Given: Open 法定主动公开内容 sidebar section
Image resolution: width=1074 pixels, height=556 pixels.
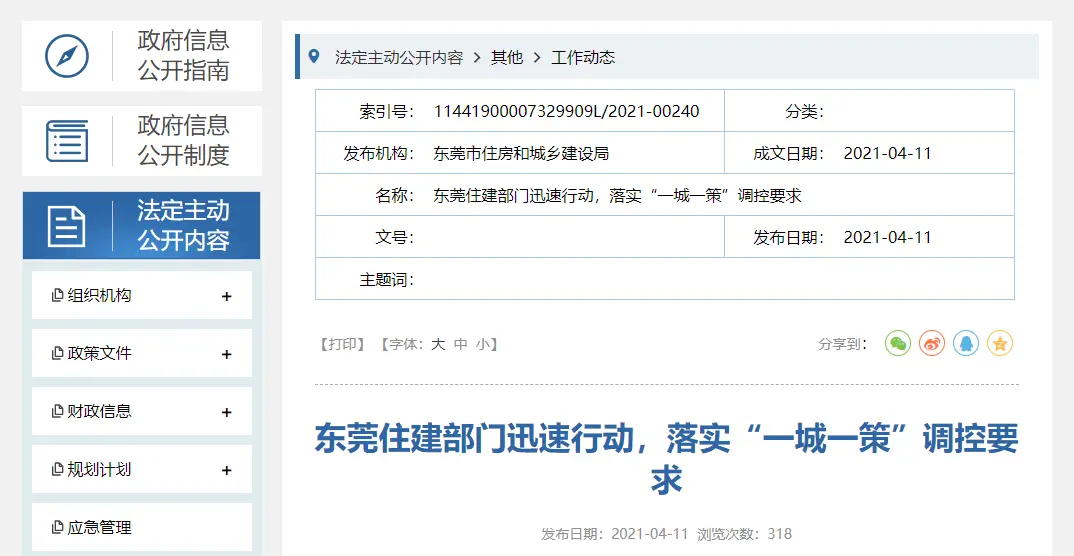Looking at the screenshot, I should point(142,225).
